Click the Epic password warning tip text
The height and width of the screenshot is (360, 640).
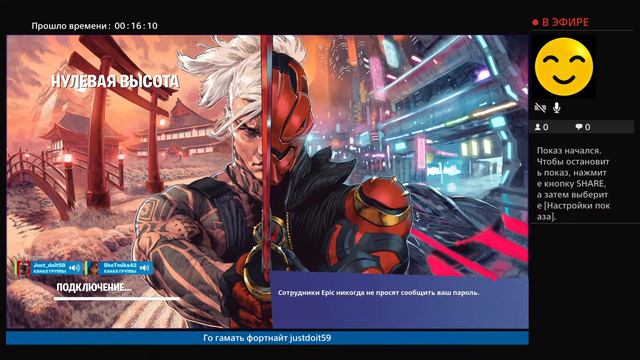point(378,293)
